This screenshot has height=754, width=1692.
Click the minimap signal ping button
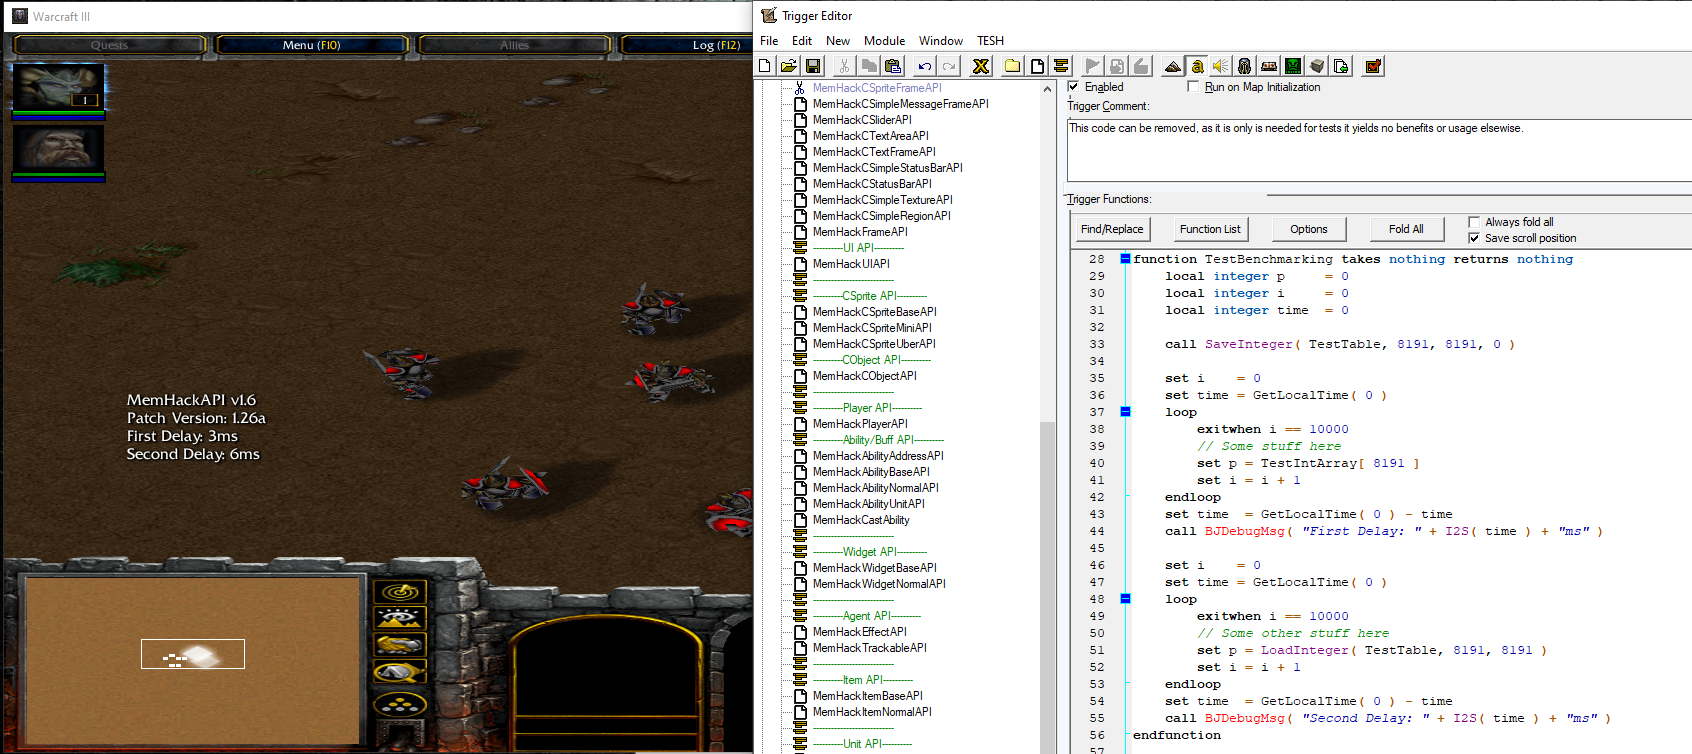(x=400, y=592)
